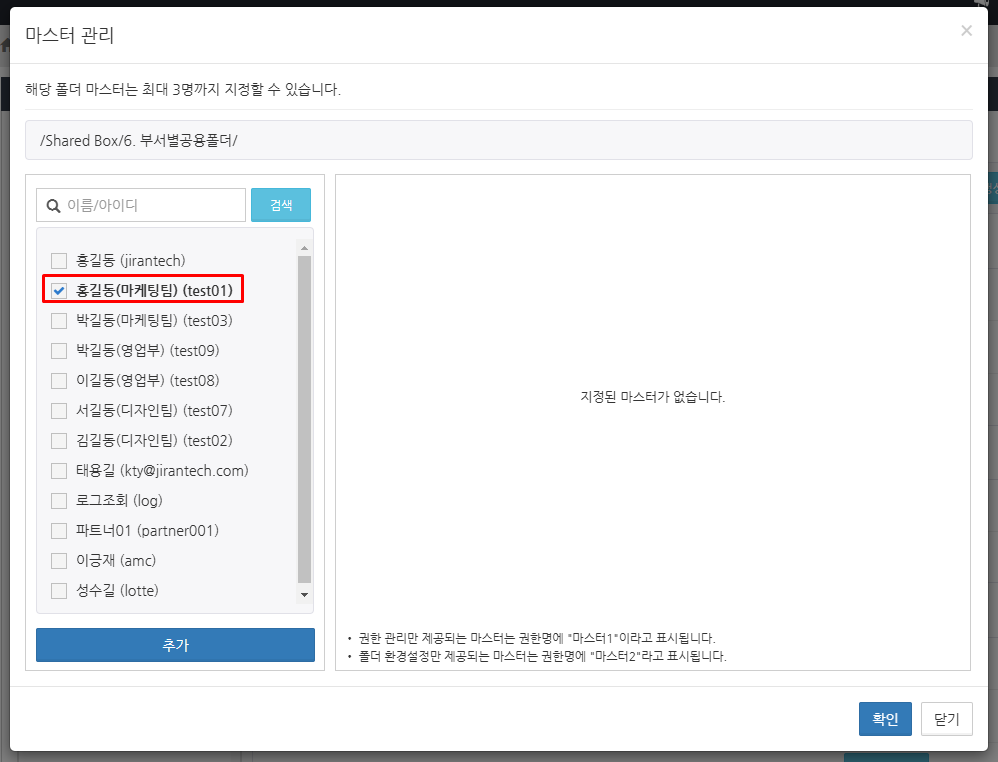This screenshot has height=762, width=998.
Task: Tick the 태용길 (kty@jirantech.com) checkbox
Action: (59, 471)
